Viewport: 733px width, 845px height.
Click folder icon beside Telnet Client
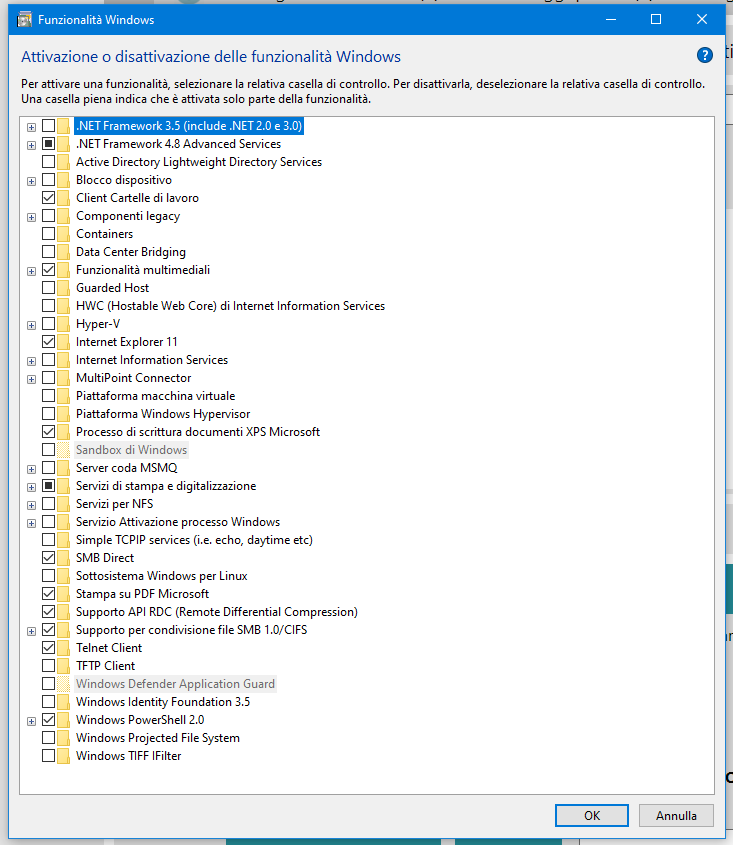tap(64, 648)
